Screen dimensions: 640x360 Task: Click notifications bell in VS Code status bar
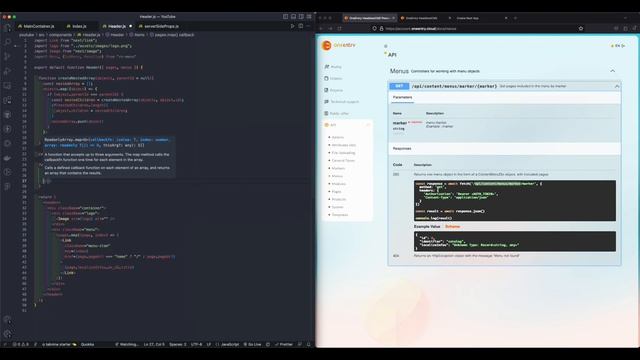pos(309,344)
